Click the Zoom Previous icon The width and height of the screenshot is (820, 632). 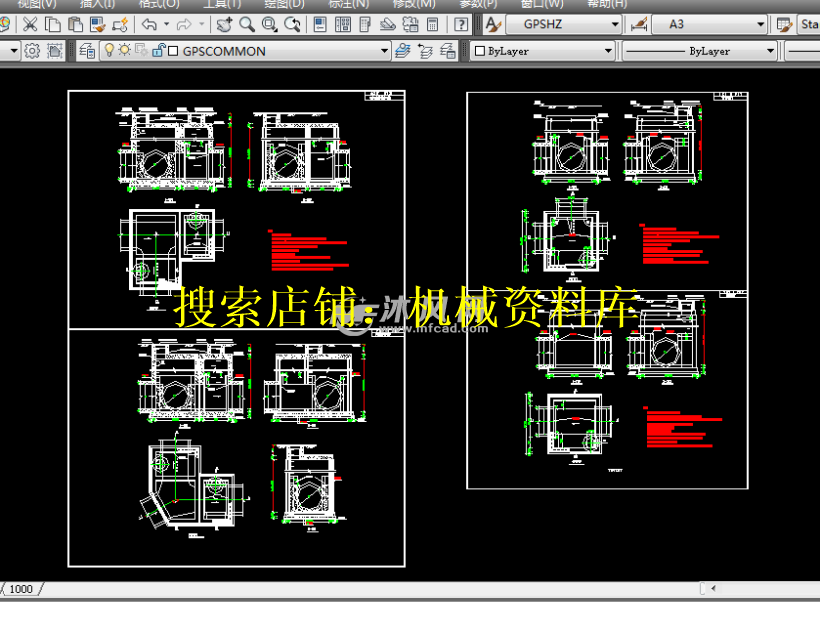pyautogui.click(x=292, y=24)
